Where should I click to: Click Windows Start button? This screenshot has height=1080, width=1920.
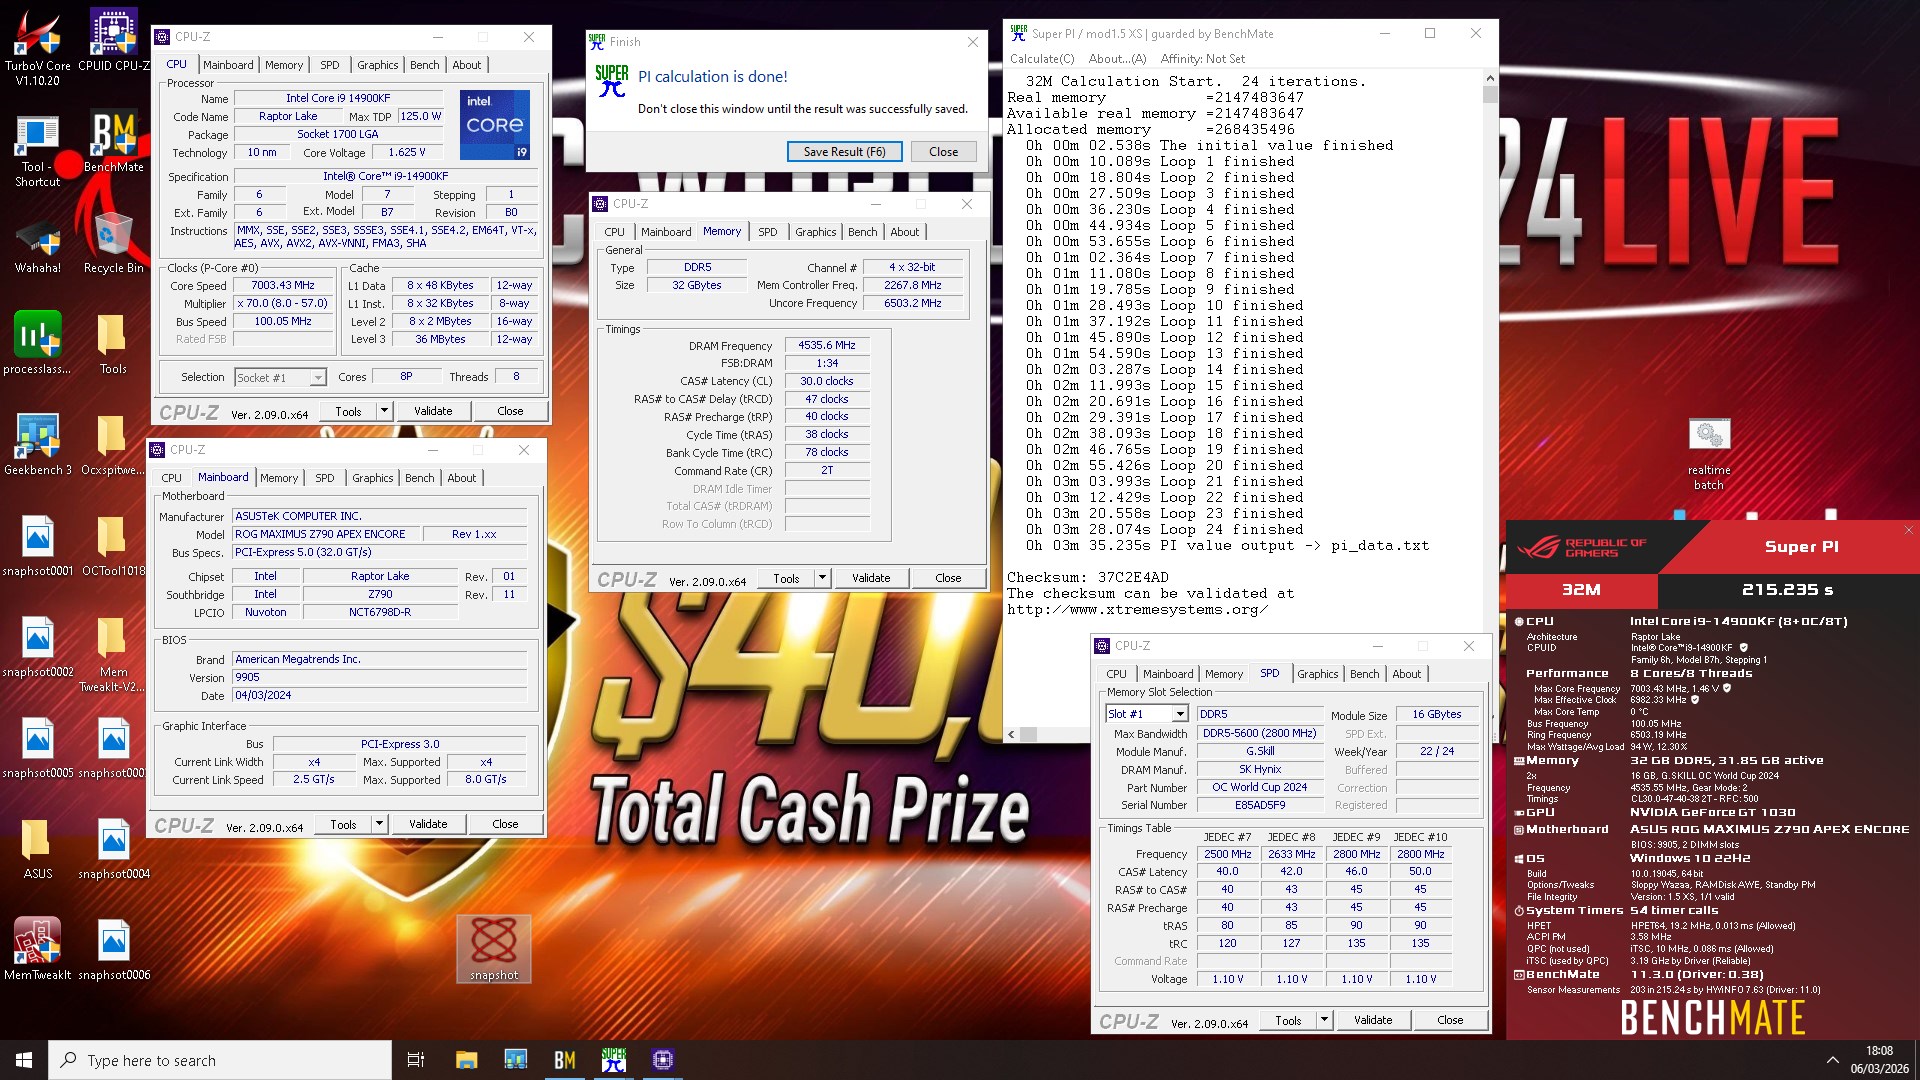[x=24, y=1060]
